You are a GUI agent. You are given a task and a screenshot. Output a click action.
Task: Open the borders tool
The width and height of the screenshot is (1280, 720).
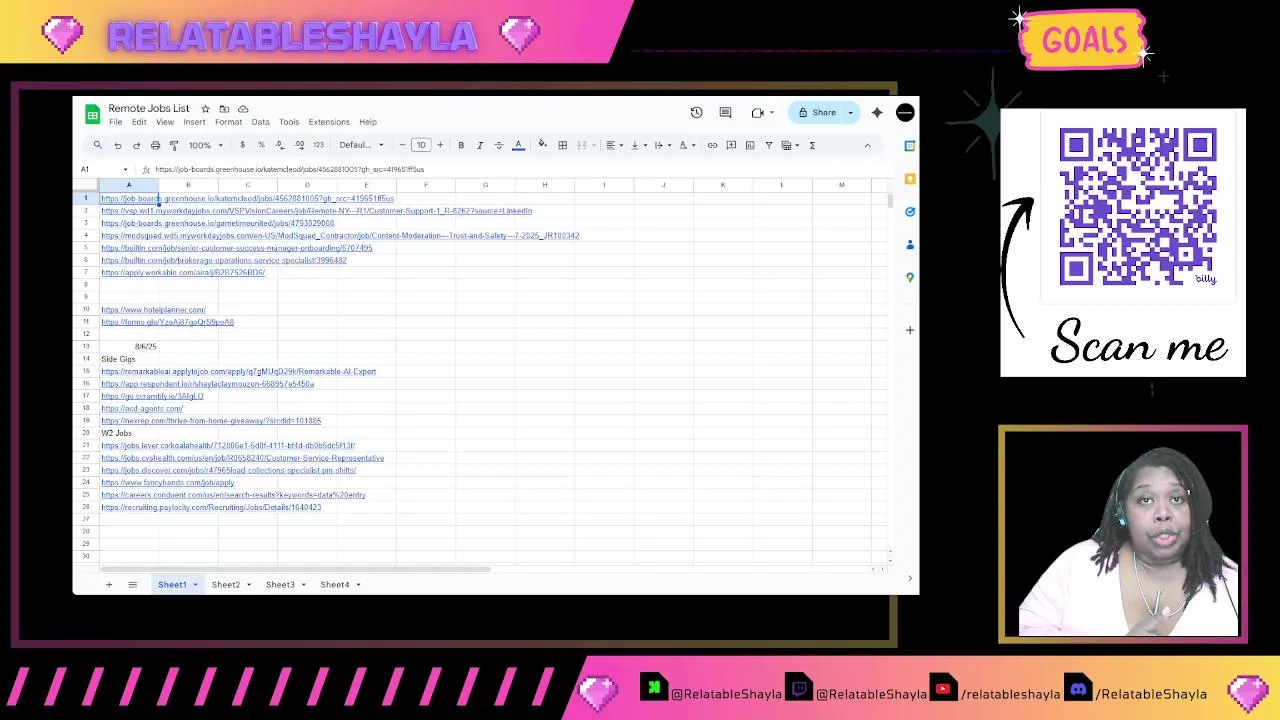562,145
